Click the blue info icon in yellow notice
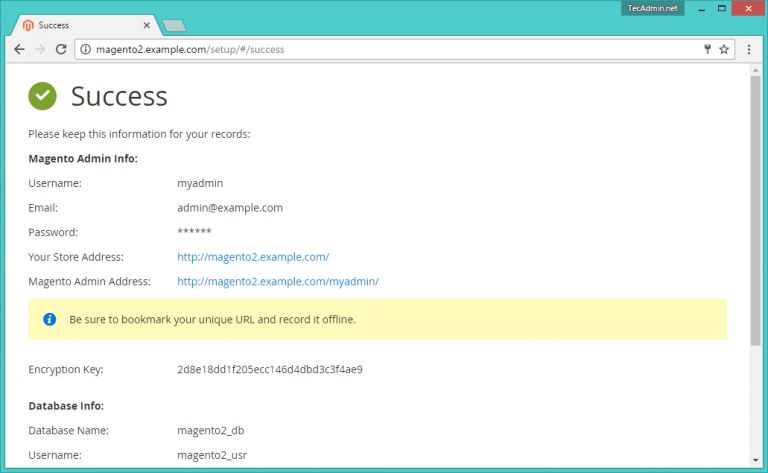The image size is (768, 473). 49,320
